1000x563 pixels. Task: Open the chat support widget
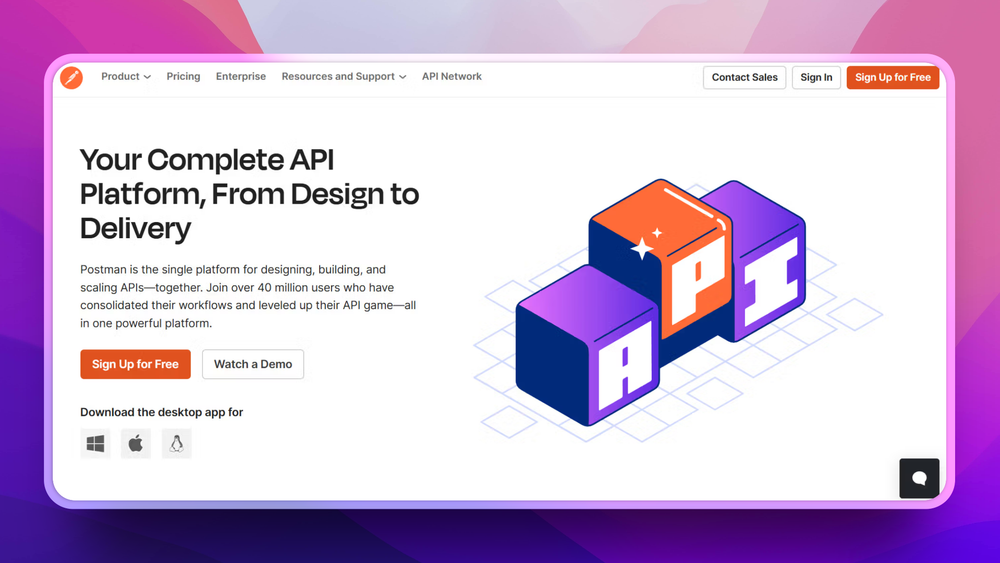click(x=919, y=478)
